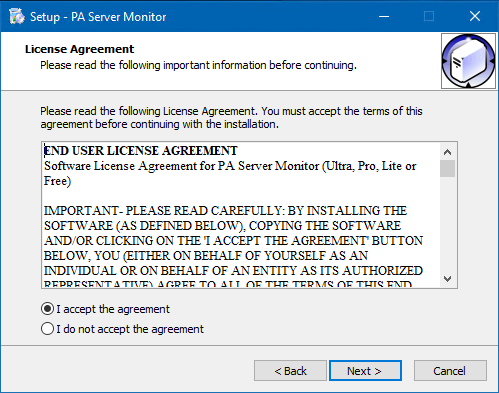Click the license scrollbar down arrow
The width and height of the screenshot is (499, 393).
point(447,278)
